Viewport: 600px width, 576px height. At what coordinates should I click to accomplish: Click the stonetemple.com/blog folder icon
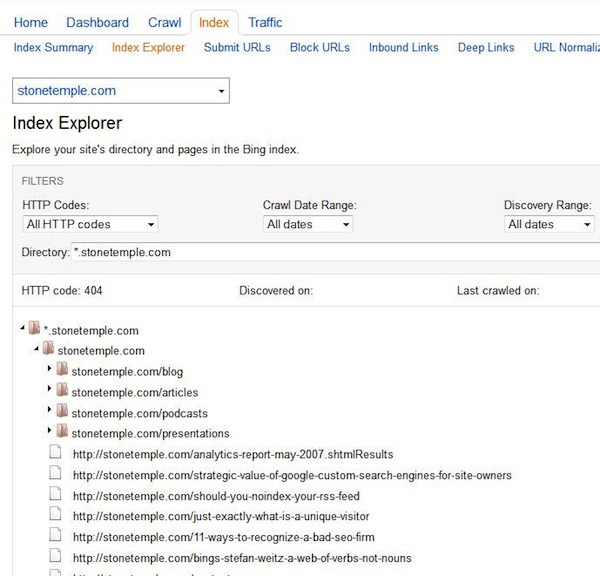[x=62, y=369]
